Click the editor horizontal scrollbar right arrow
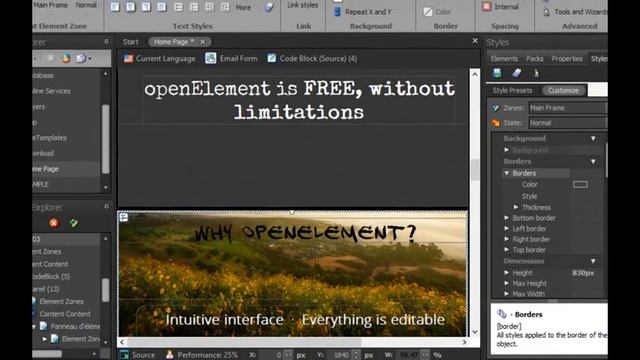This screenshot has width=640, height=360. (x=464, y=342)
